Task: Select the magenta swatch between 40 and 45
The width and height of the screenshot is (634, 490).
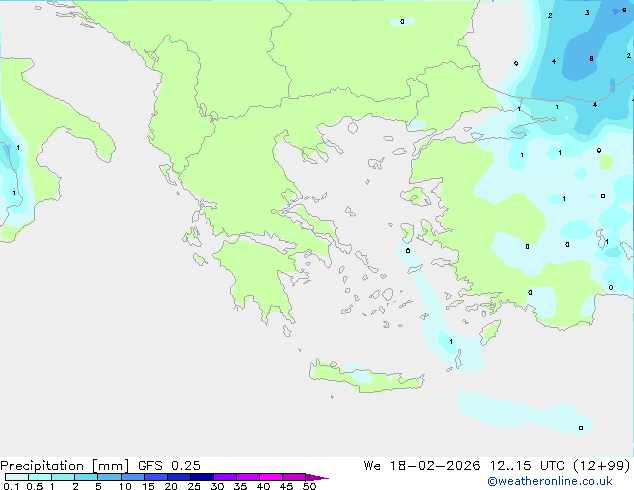Action: click(271, 477)
